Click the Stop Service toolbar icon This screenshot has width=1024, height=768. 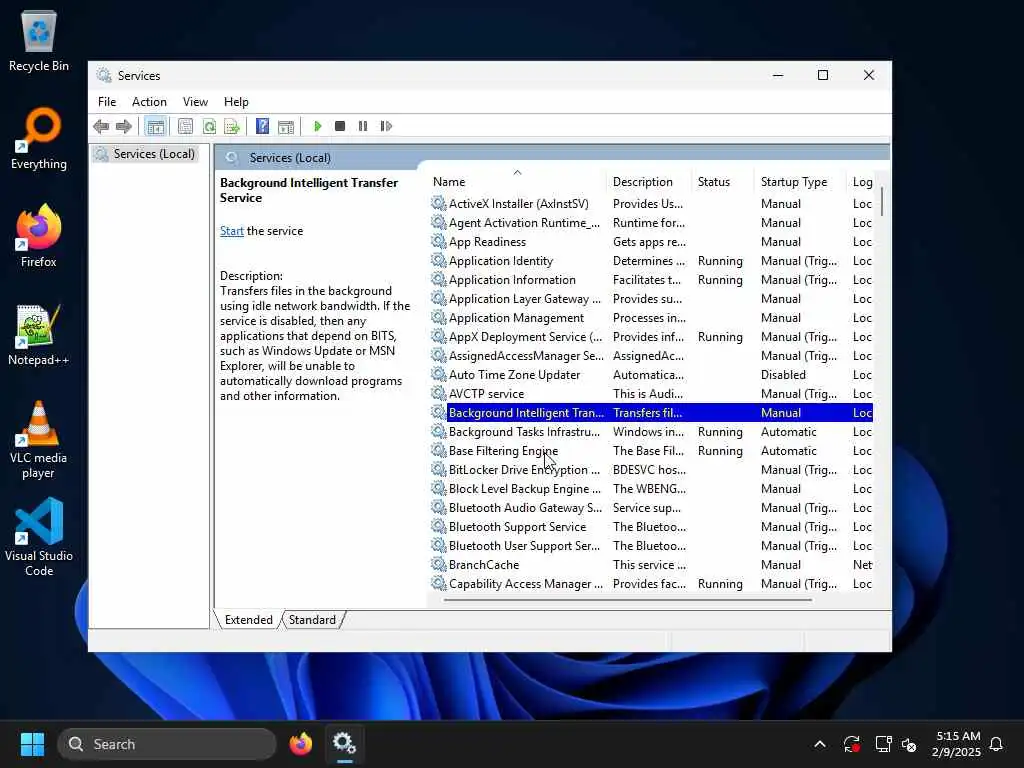click(340, 126)
